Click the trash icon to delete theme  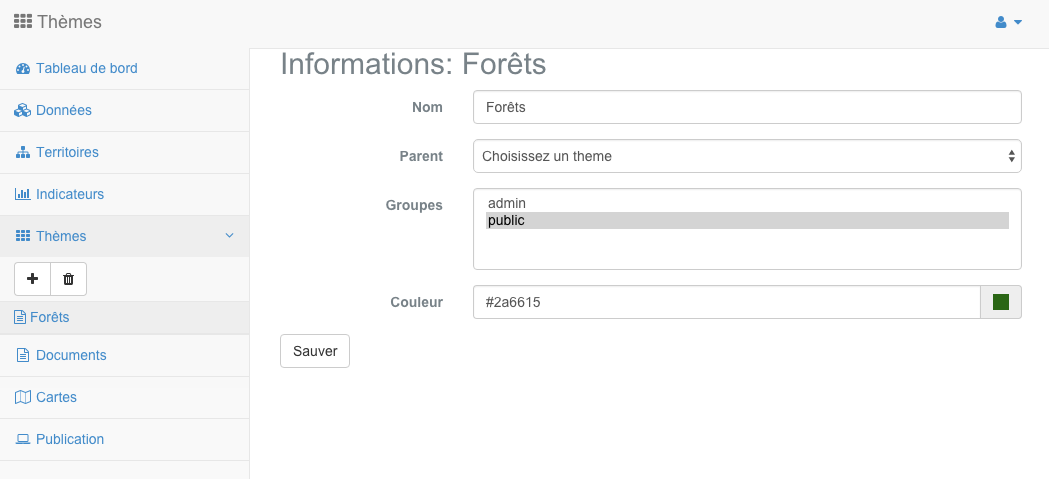(x=68, y=279)
